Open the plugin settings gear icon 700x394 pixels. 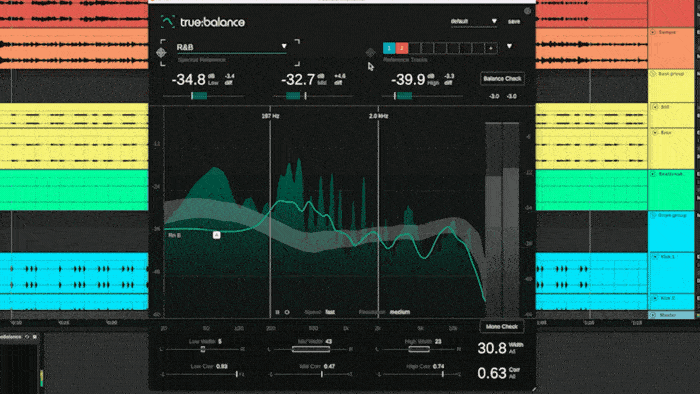[x=527, y=11]
